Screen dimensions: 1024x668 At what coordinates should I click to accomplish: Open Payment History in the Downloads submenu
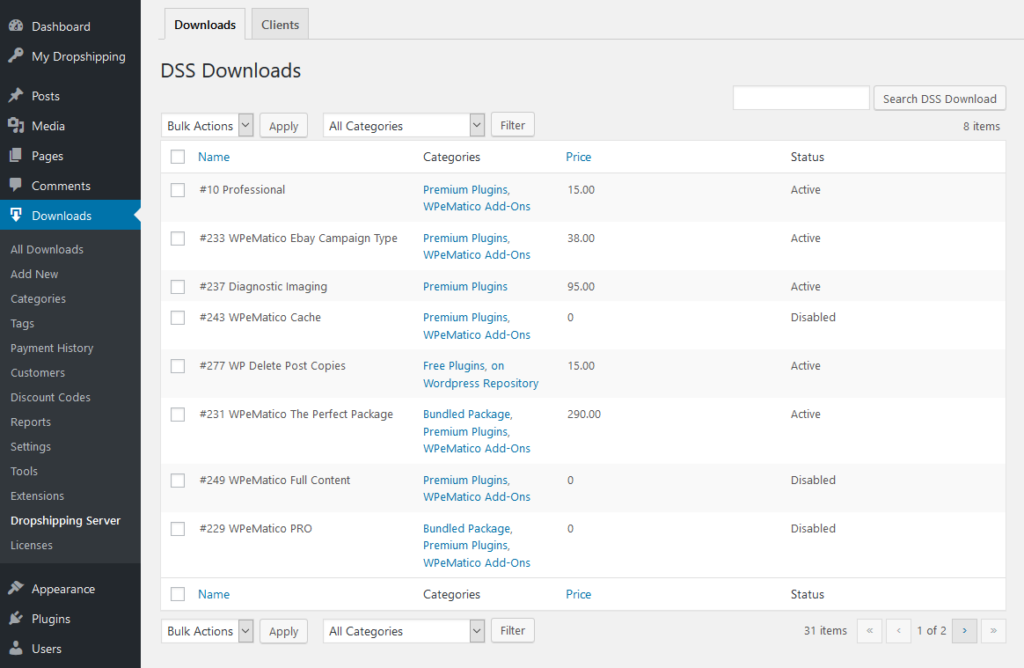pyautogui.click(x=52, y=348)
